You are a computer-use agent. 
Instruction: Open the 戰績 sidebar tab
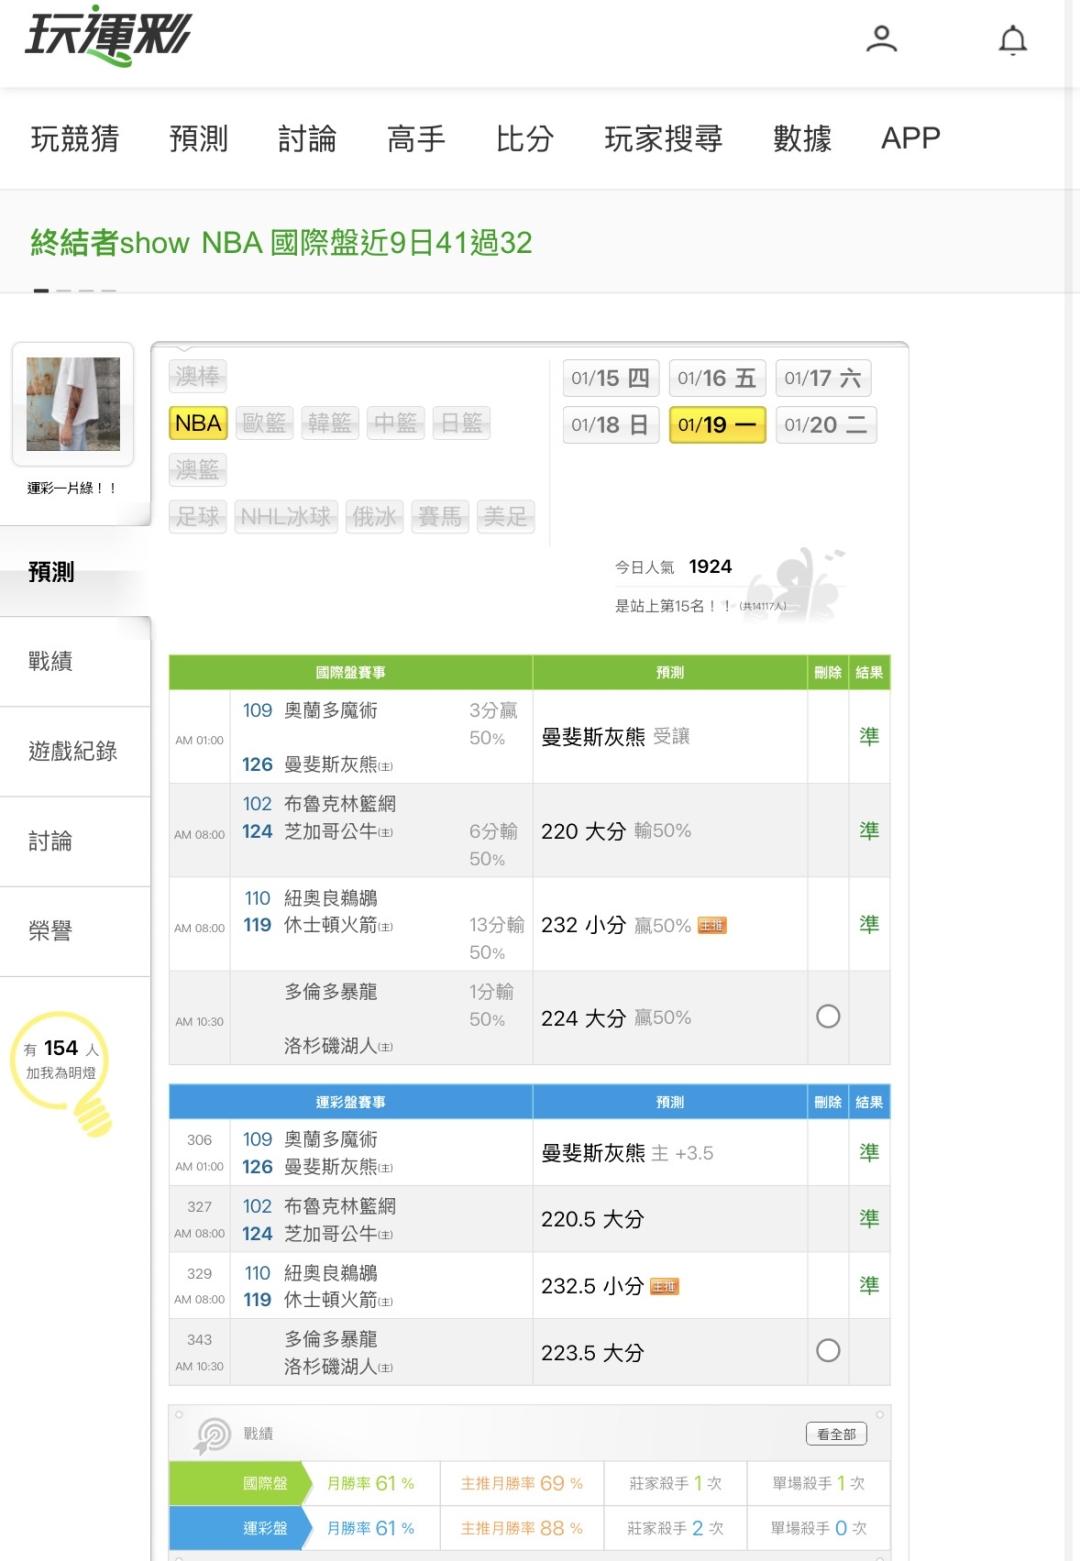pos(51,661)
